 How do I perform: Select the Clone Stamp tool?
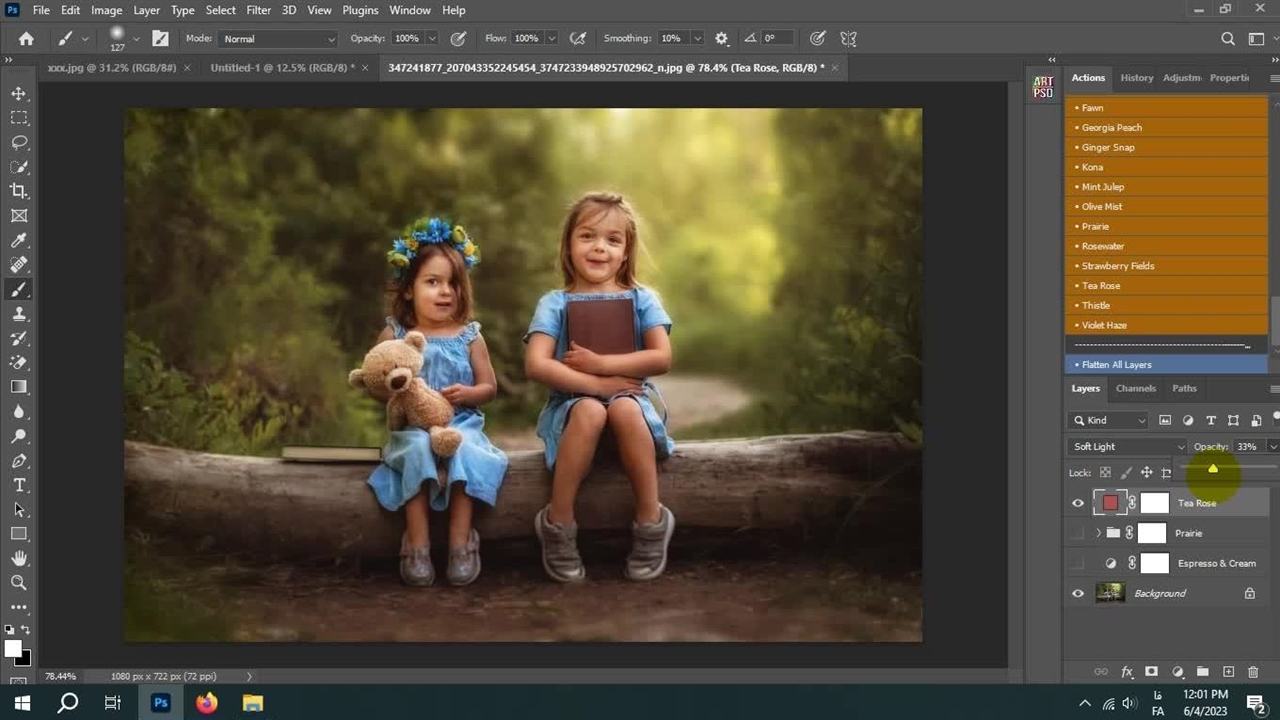pos(19,314)
